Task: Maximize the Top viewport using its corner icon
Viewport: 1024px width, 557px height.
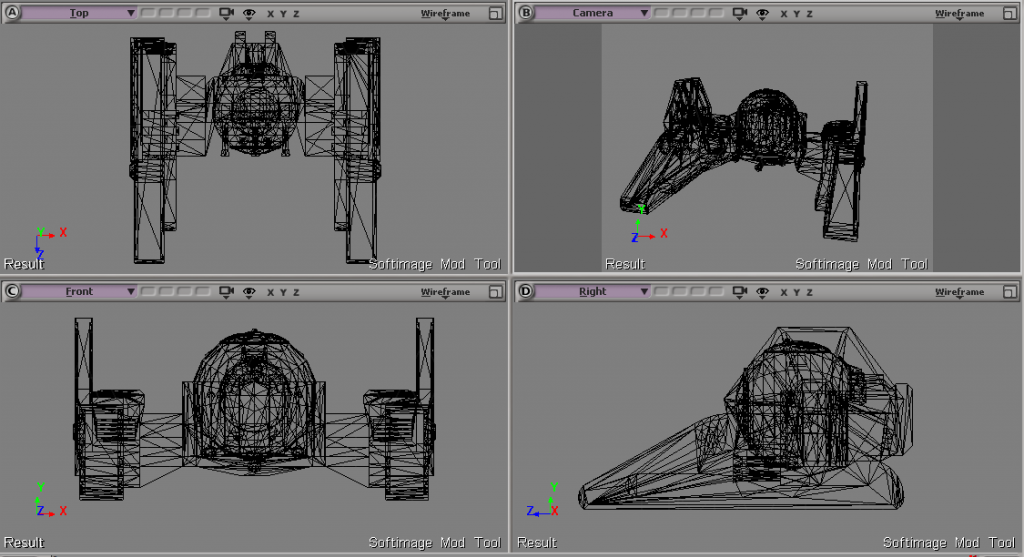Action: click(x=496, y=14)
